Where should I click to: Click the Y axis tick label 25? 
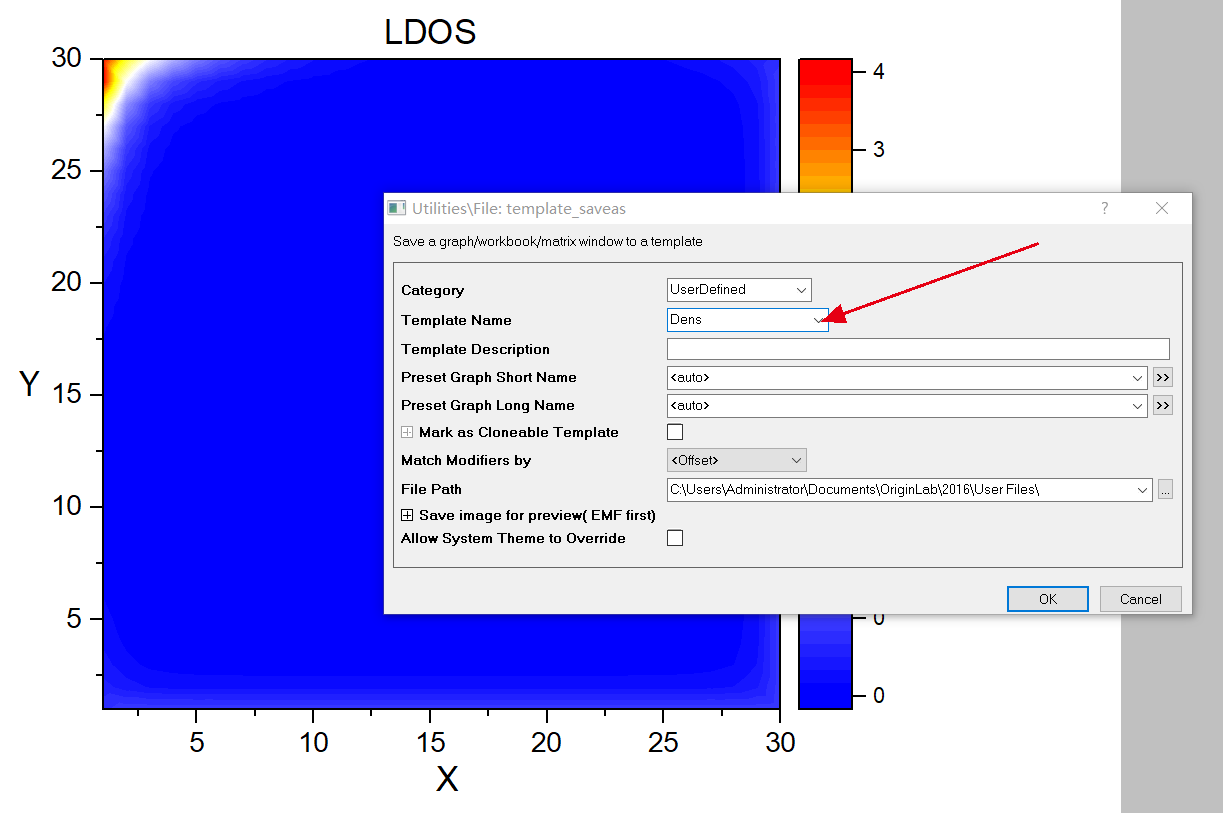click(65, 171)
